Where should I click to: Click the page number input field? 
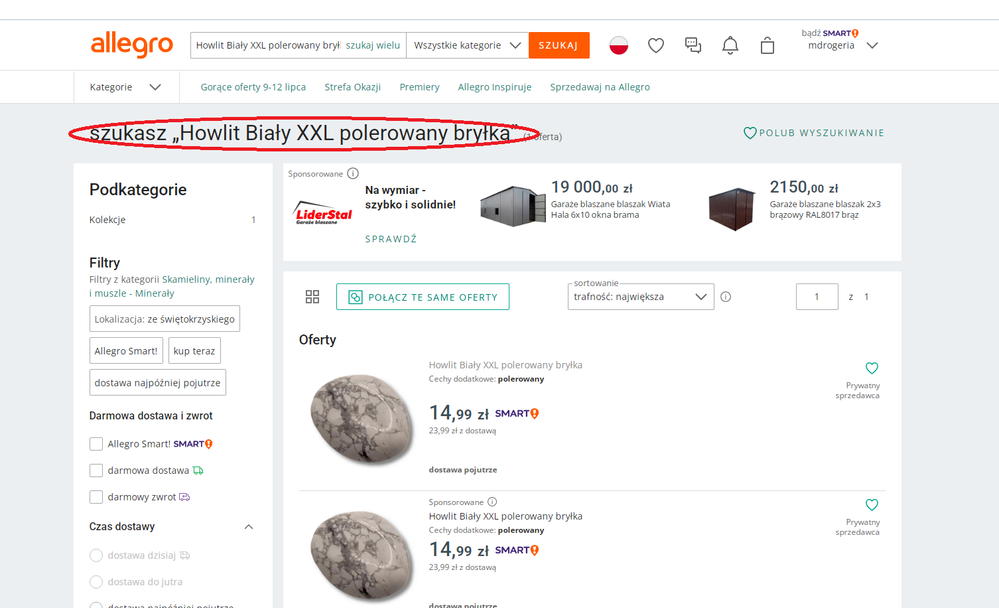coord(817,296)
